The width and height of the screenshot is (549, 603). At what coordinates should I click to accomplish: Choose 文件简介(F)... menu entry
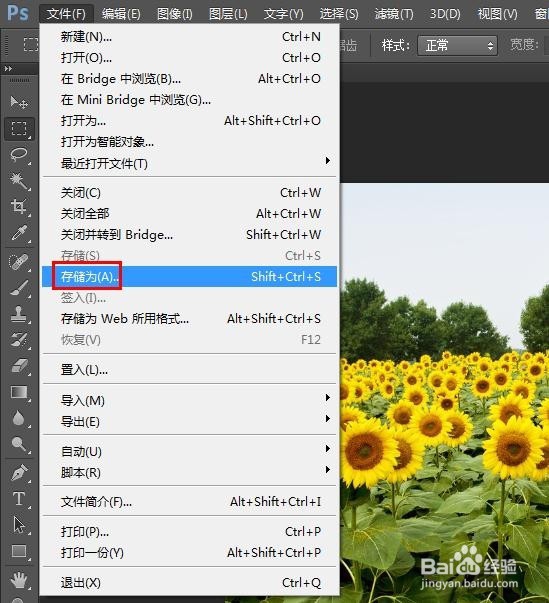tap(189, 502)
